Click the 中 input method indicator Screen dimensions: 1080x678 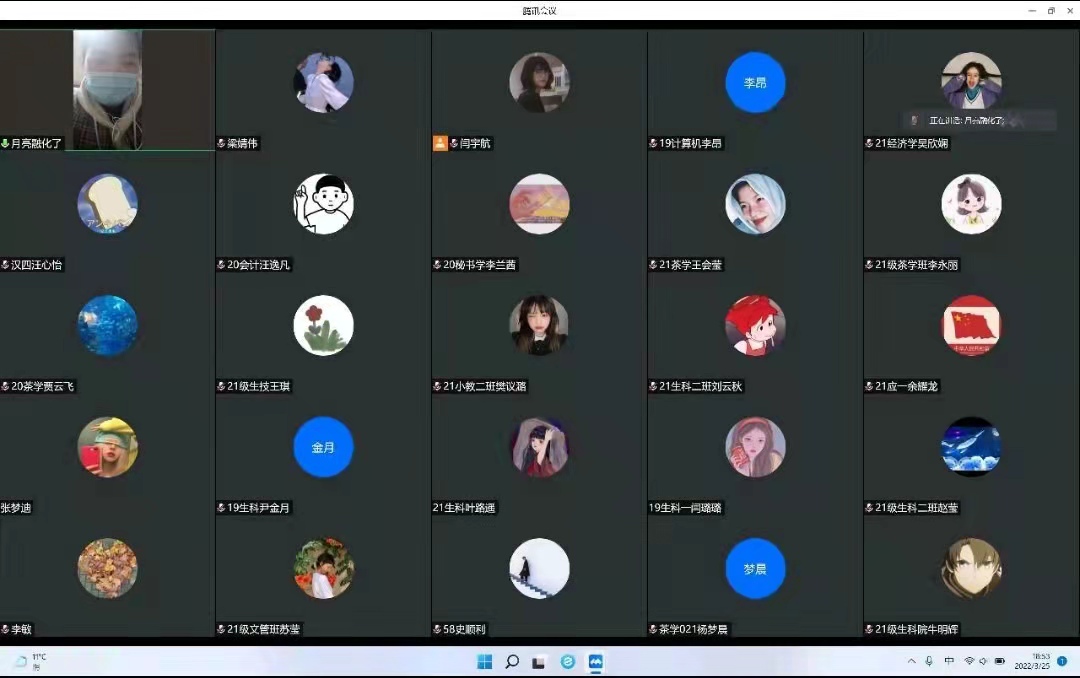coord(949,661)
